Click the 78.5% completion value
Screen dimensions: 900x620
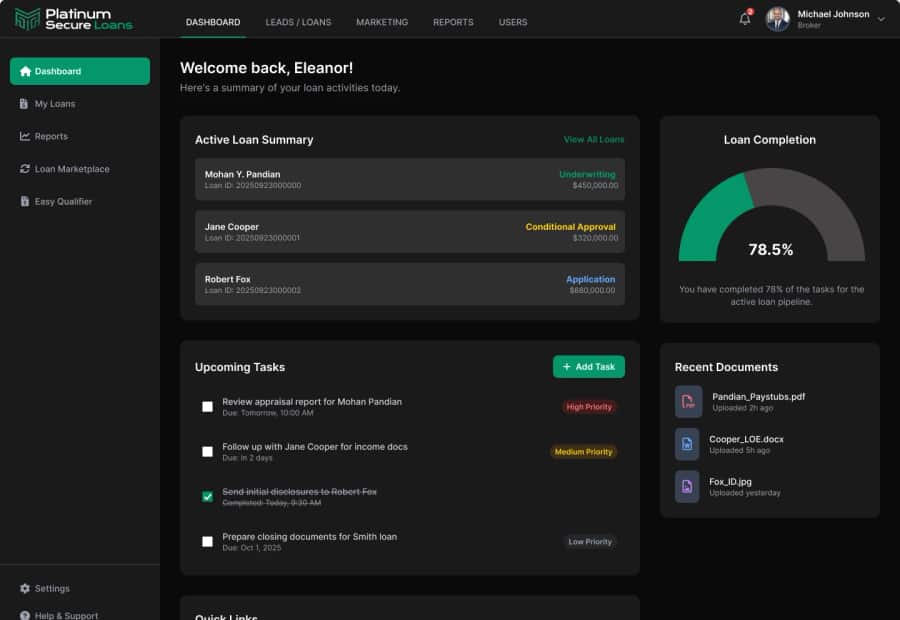[x=771, y=250]
